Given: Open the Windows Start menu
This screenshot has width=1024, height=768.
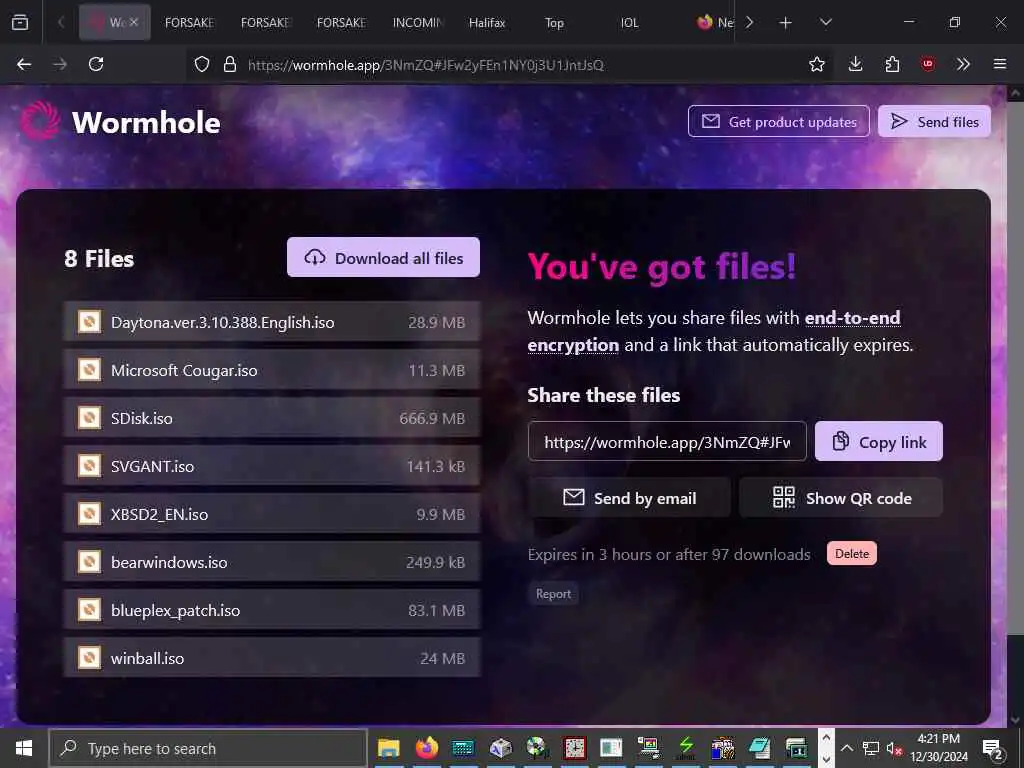Looking at the screenshot, I should tap(24, 748).
